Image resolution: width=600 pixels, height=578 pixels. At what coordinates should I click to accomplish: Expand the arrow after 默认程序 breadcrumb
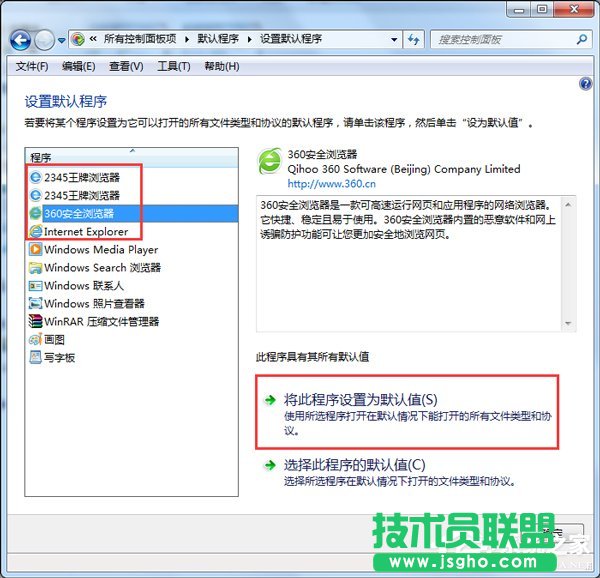pyautogui.click(x=249, y=39)
